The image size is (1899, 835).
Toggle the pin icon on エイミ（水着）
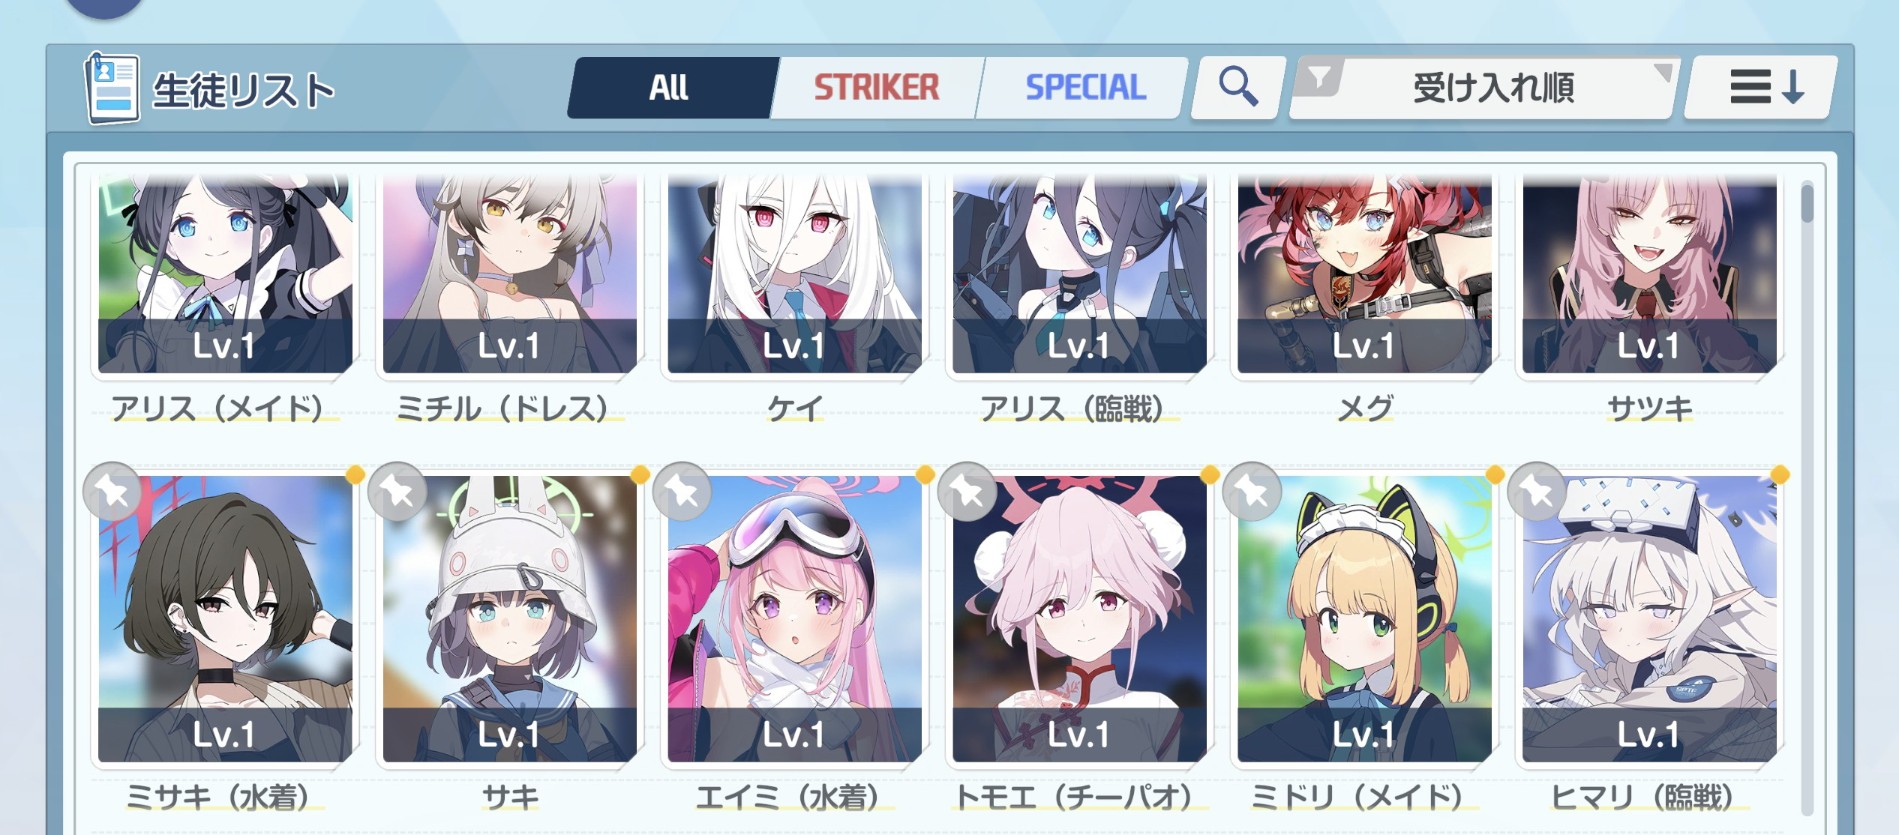pos(682,491)
